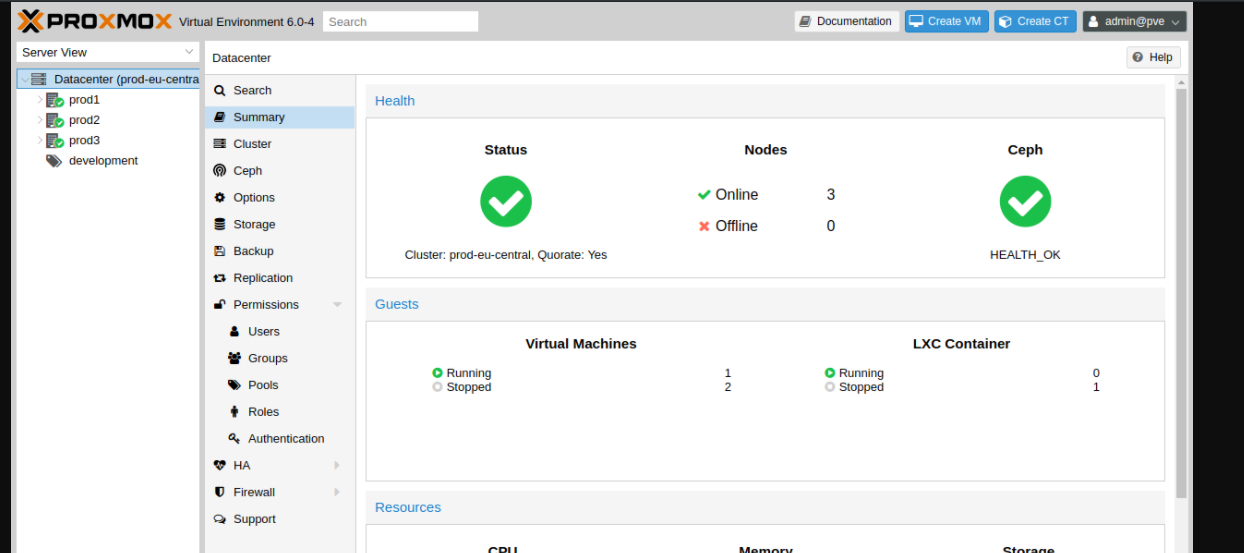Select development pool in the tree
1244x553 pixels.
click(103, 161)
